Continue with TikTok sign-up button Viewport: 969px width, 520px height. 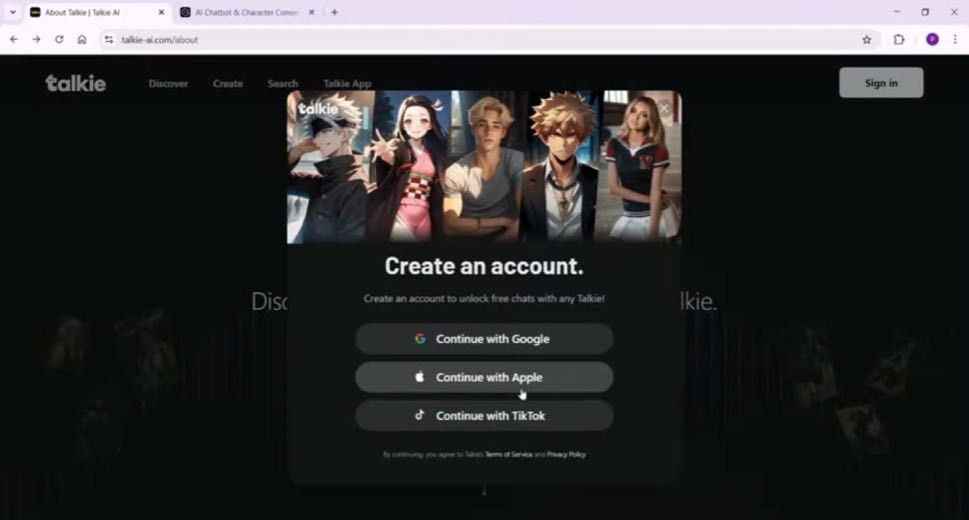(x=484, y=416)
